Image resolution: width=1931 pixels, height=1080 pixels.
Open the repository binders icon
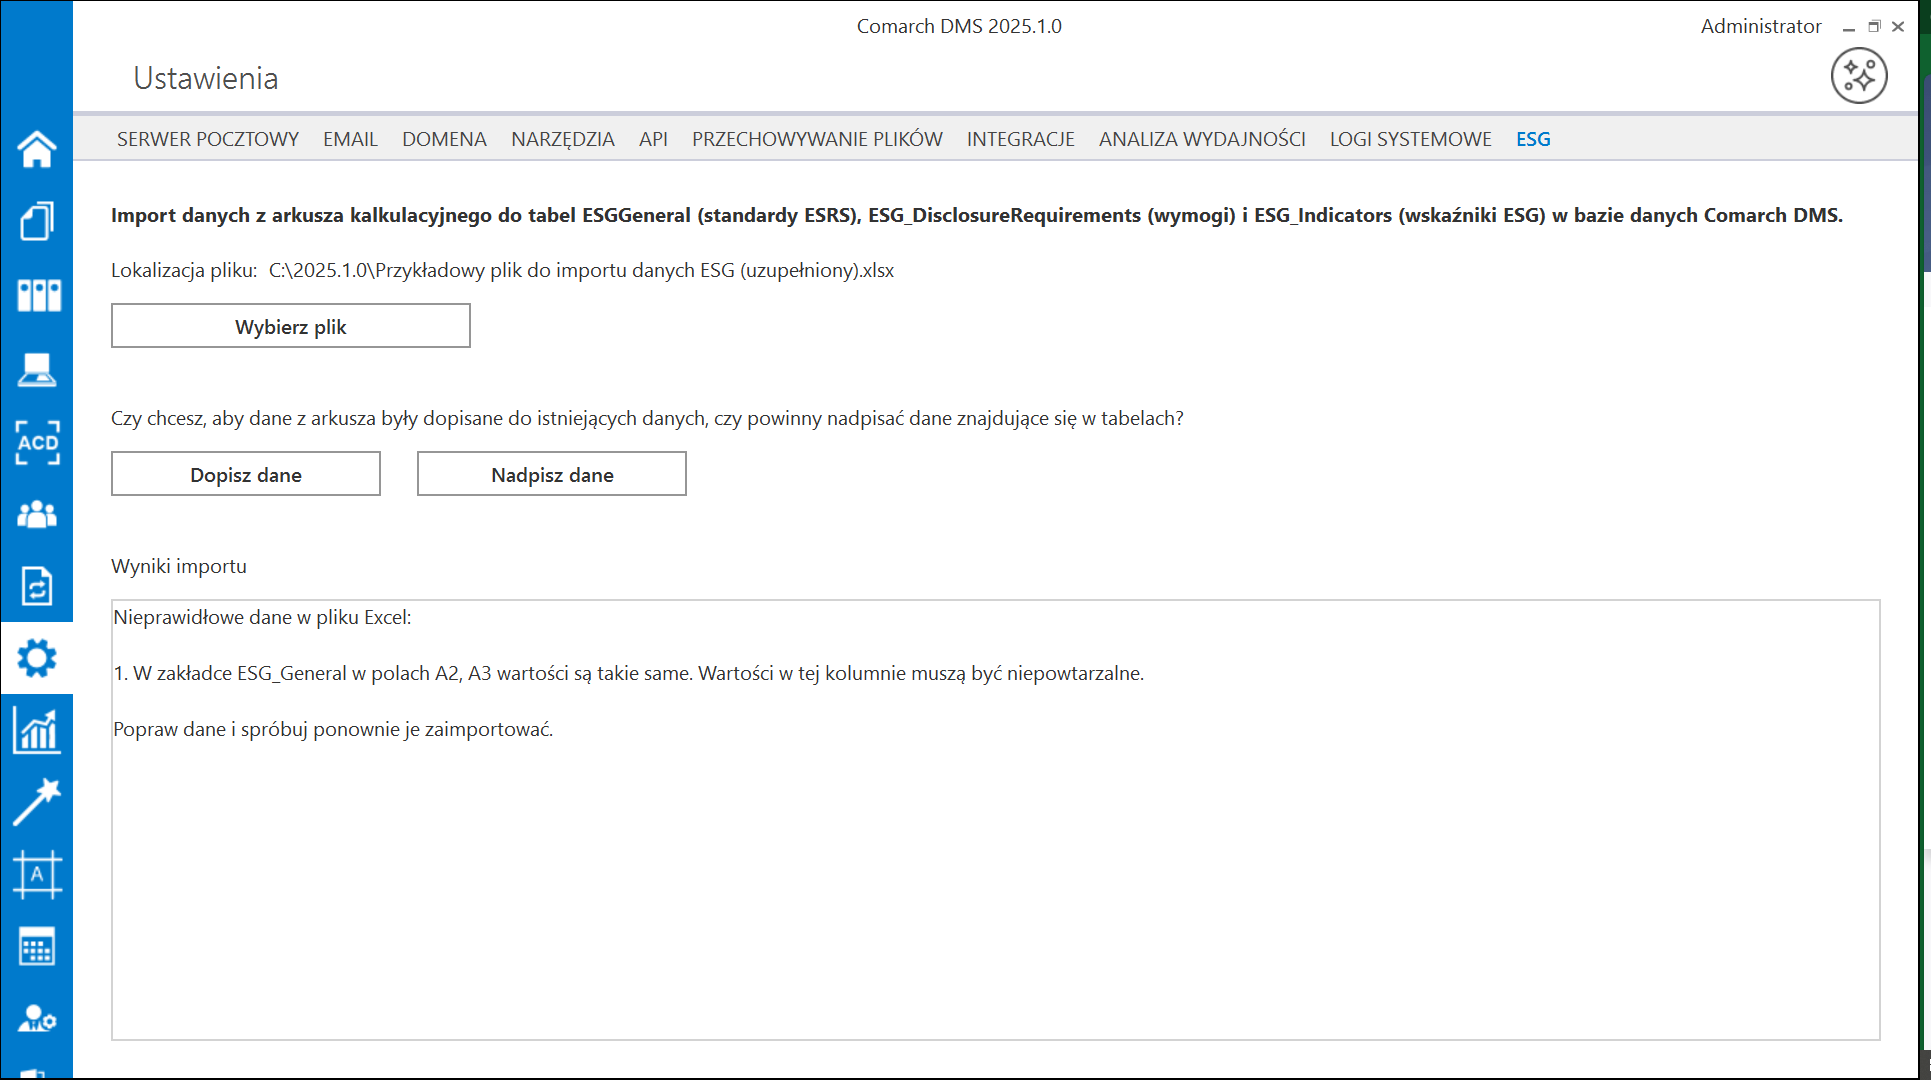click(37, 295)
